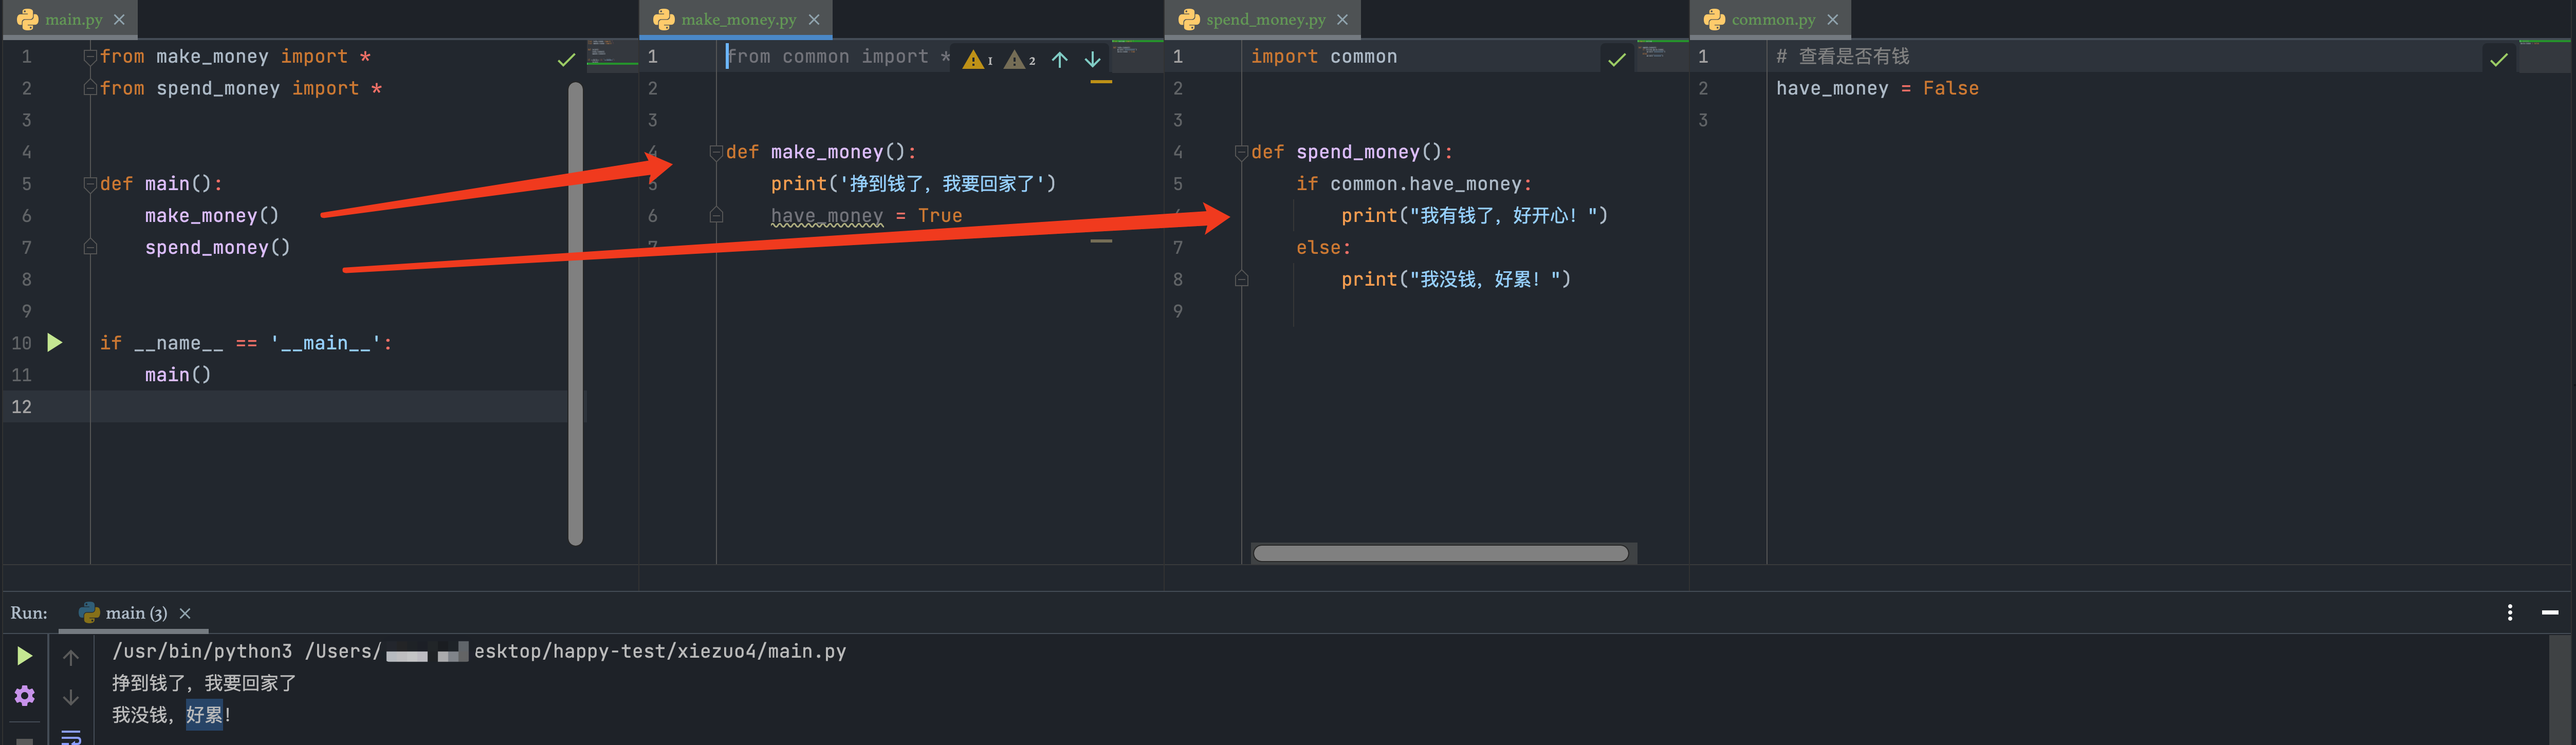Collapse def make_money() fold marker
The height and width of the screenshot is (745, 2576).
tap(716, 152)
